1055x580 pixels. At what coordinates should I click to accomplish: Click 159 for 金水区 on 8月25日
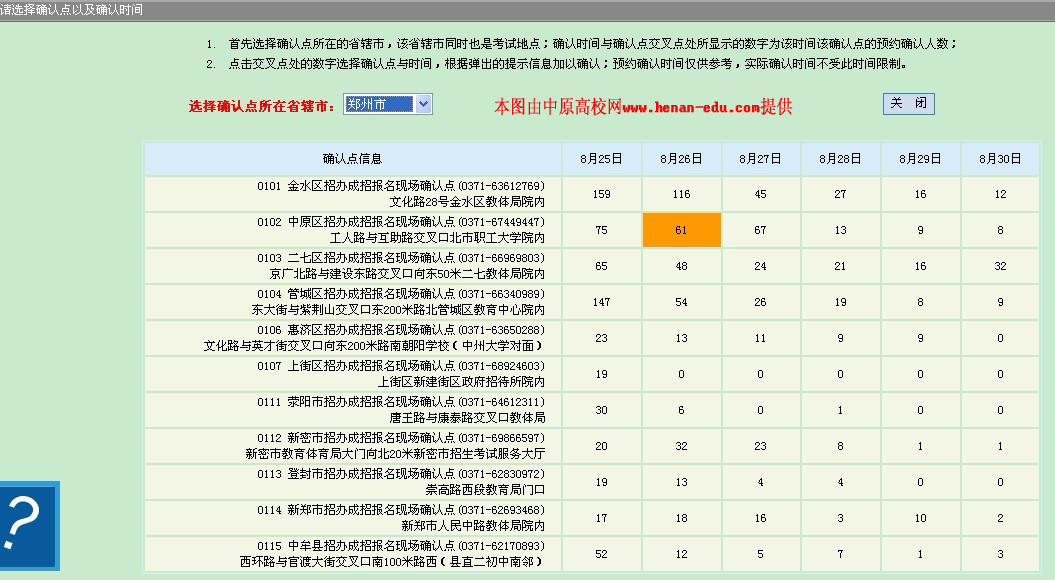[x=601, y=194]
